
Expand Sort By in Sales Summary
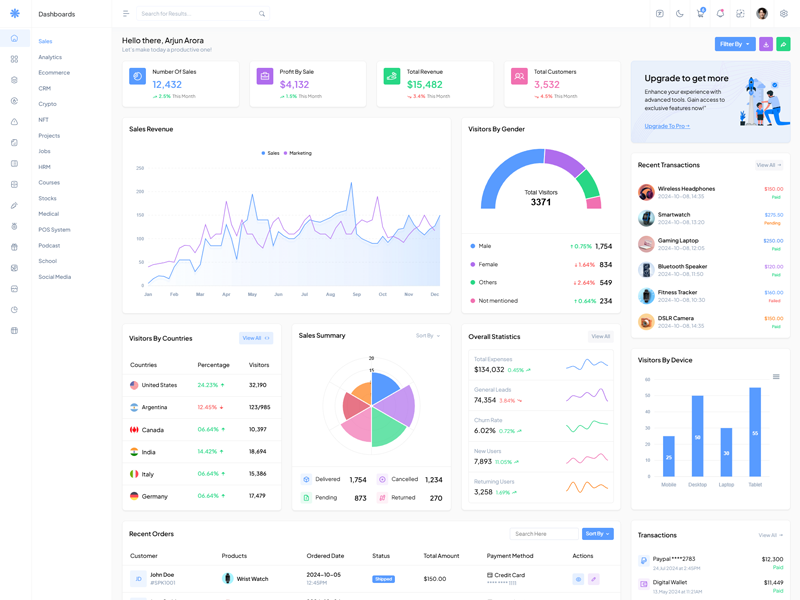[427, 336]
